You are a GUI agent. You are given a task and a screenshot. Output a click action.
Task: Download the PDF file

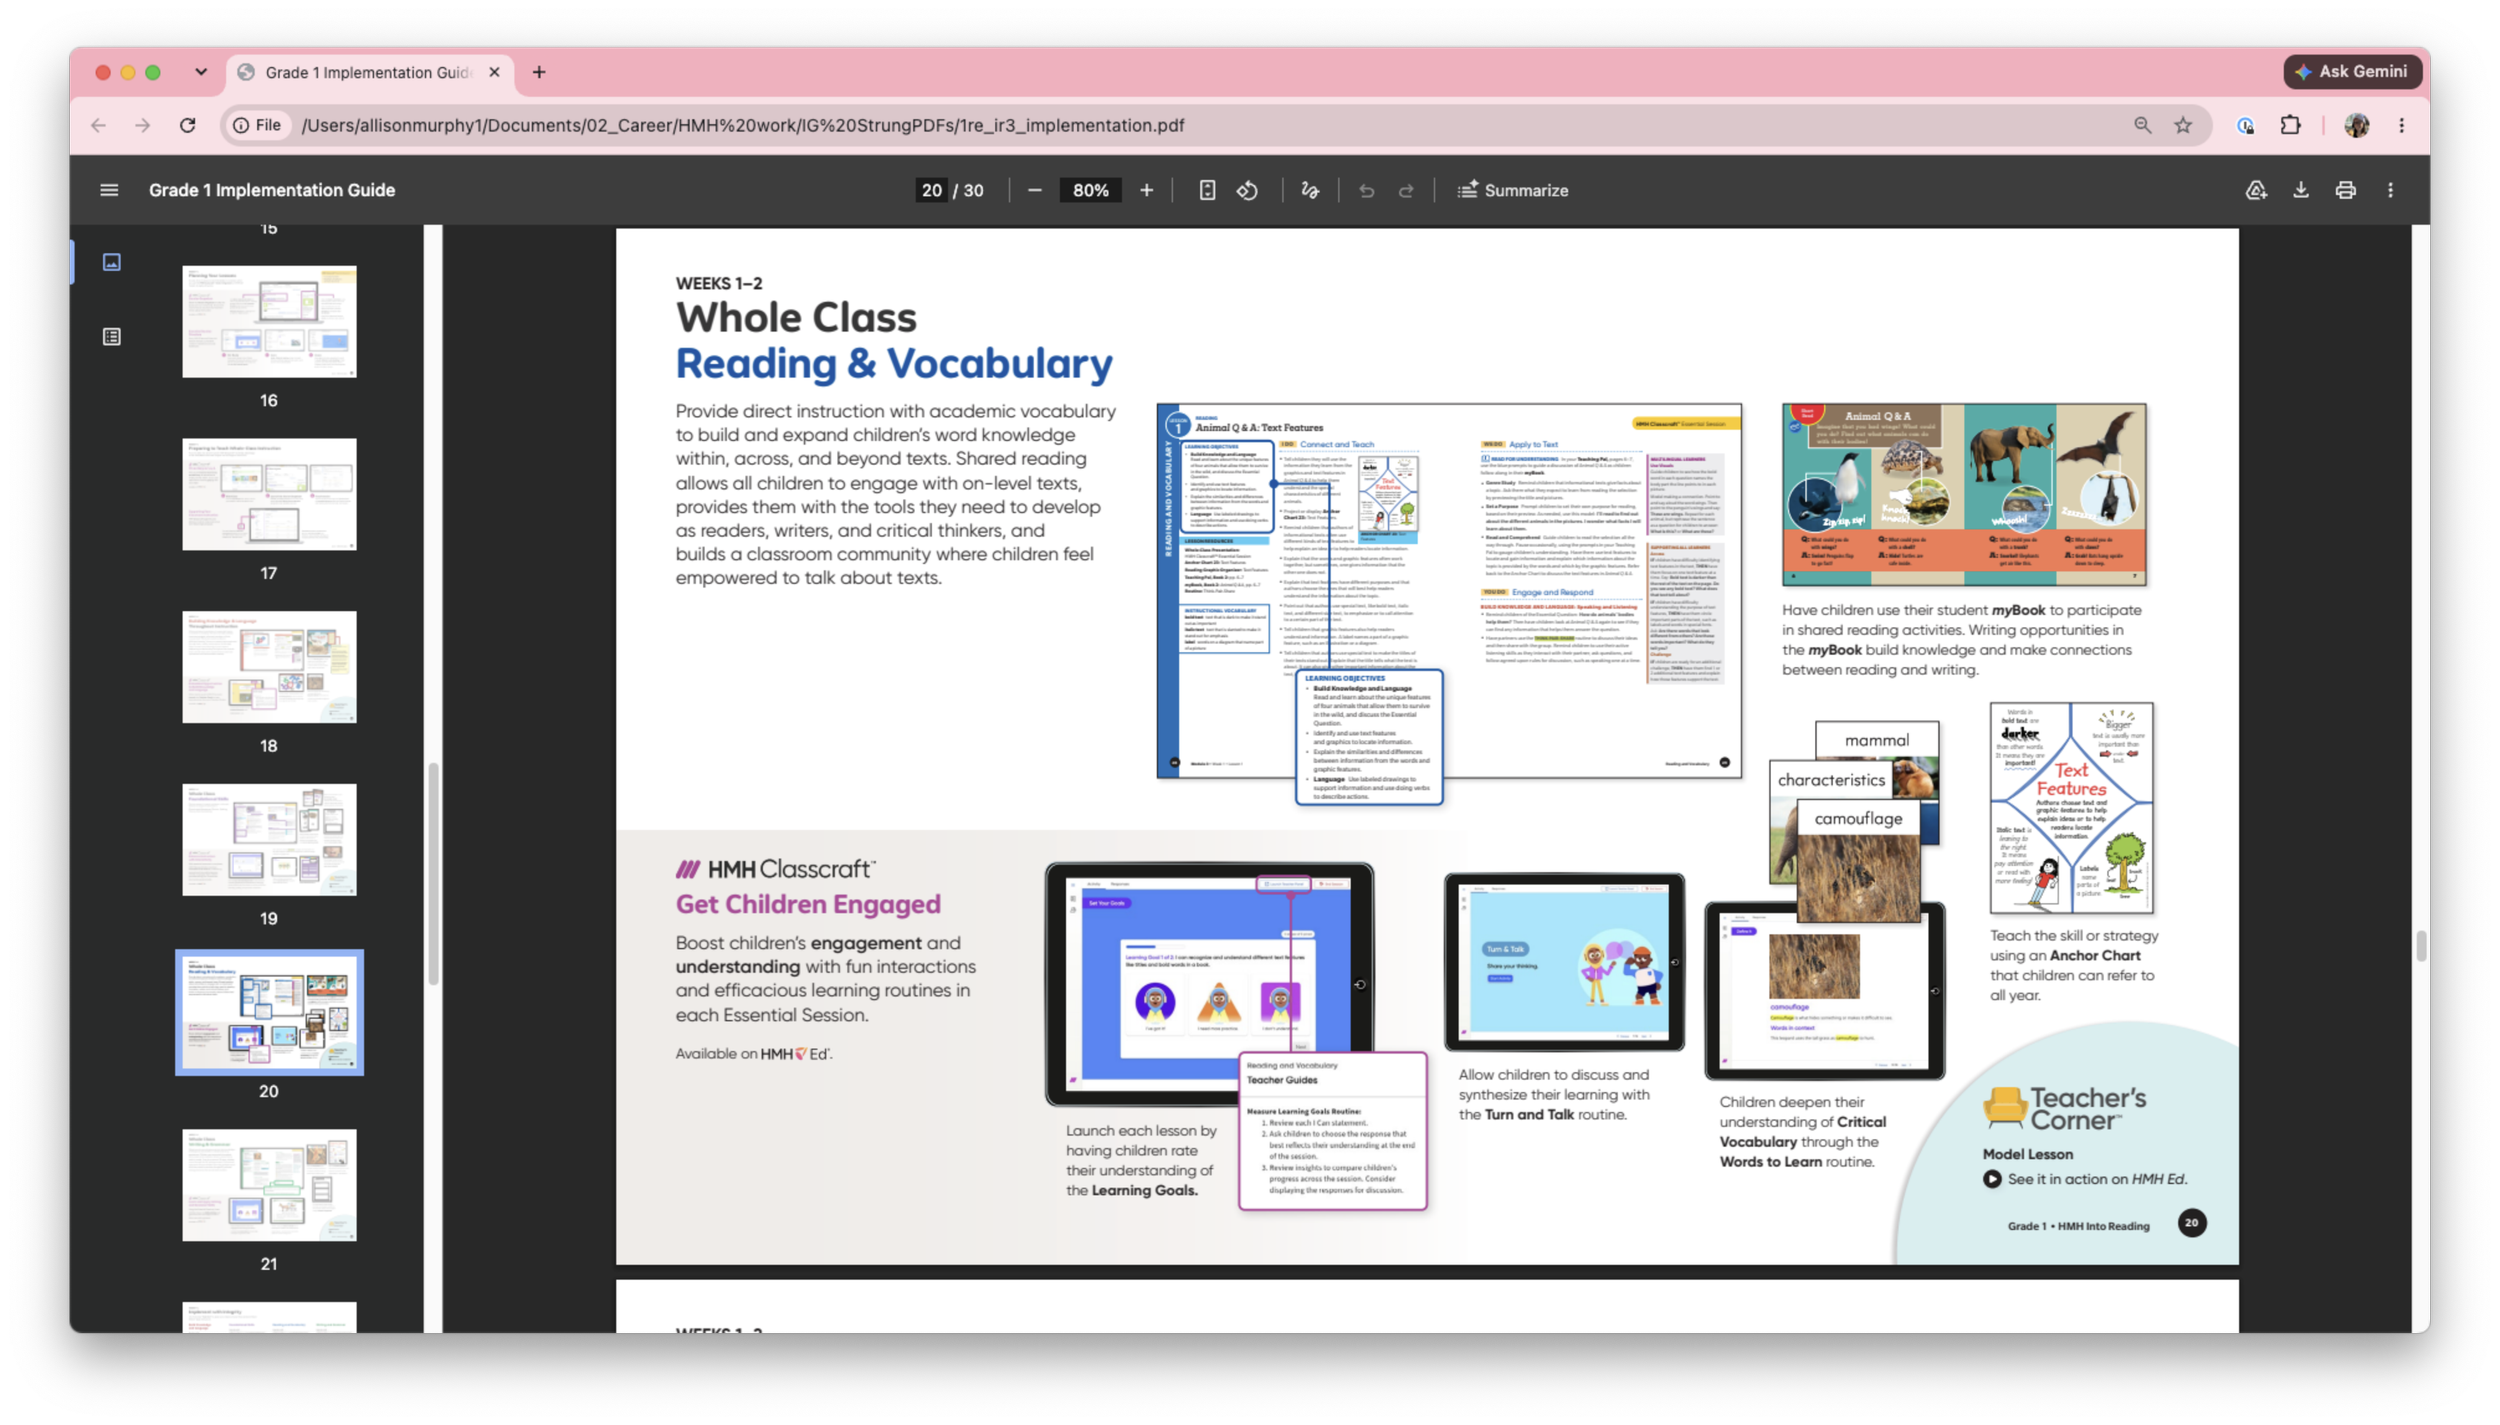pyautogui.click(x=2301, y=190)
